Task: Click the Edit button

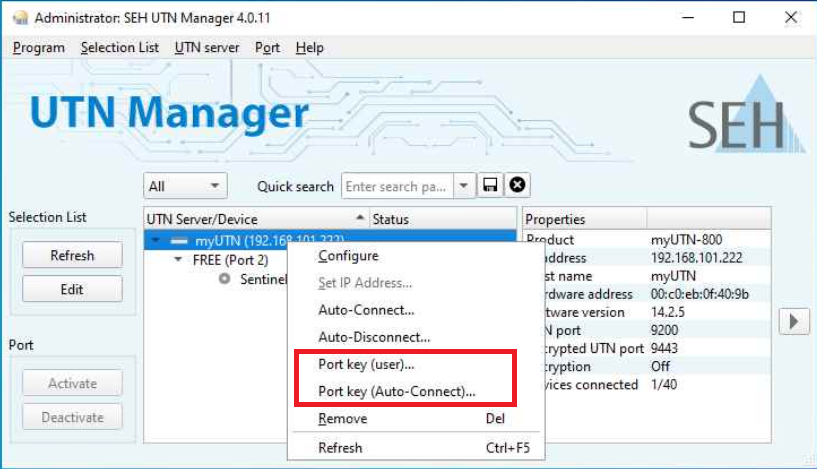Action: pyautogui.click(x=72, y=289)
